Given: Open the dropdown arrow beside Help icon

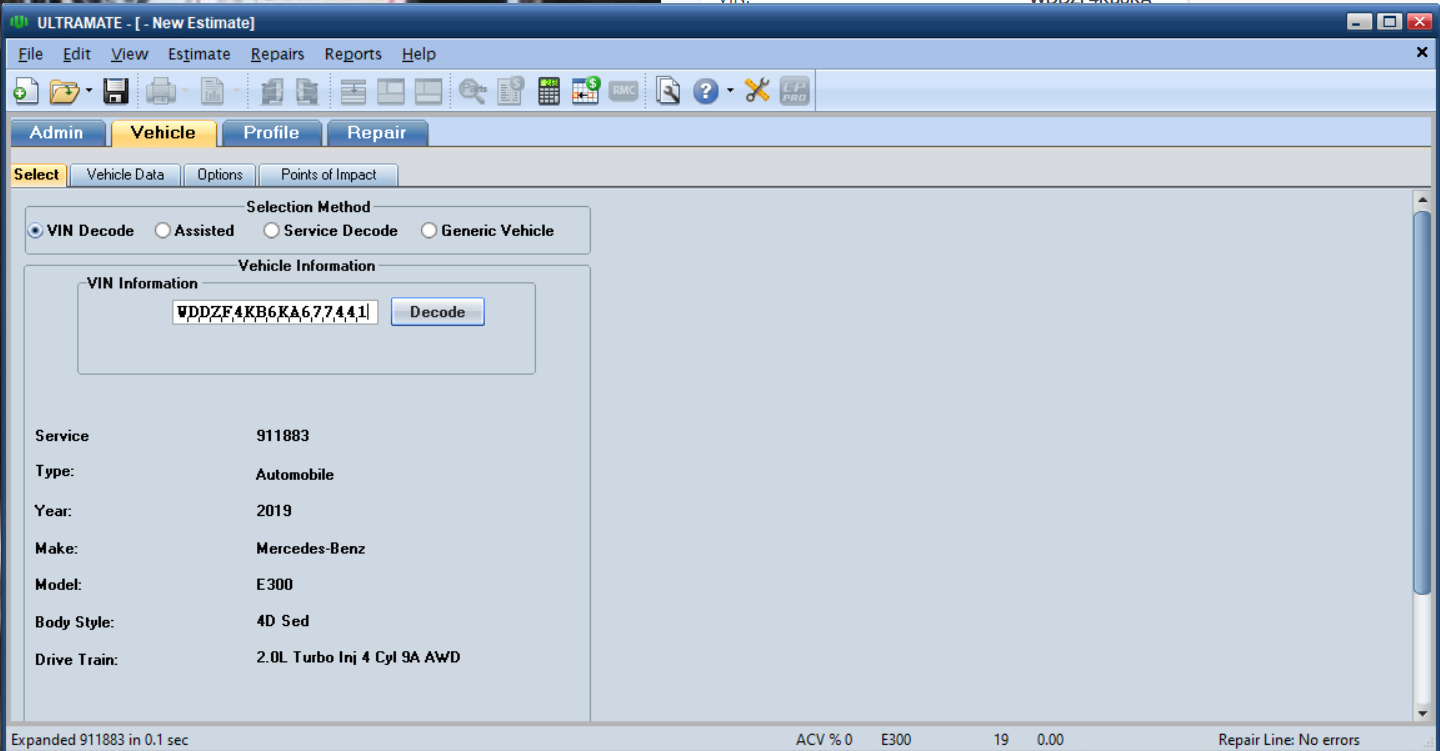Looking at the screenshot, I should pos(730,92).
